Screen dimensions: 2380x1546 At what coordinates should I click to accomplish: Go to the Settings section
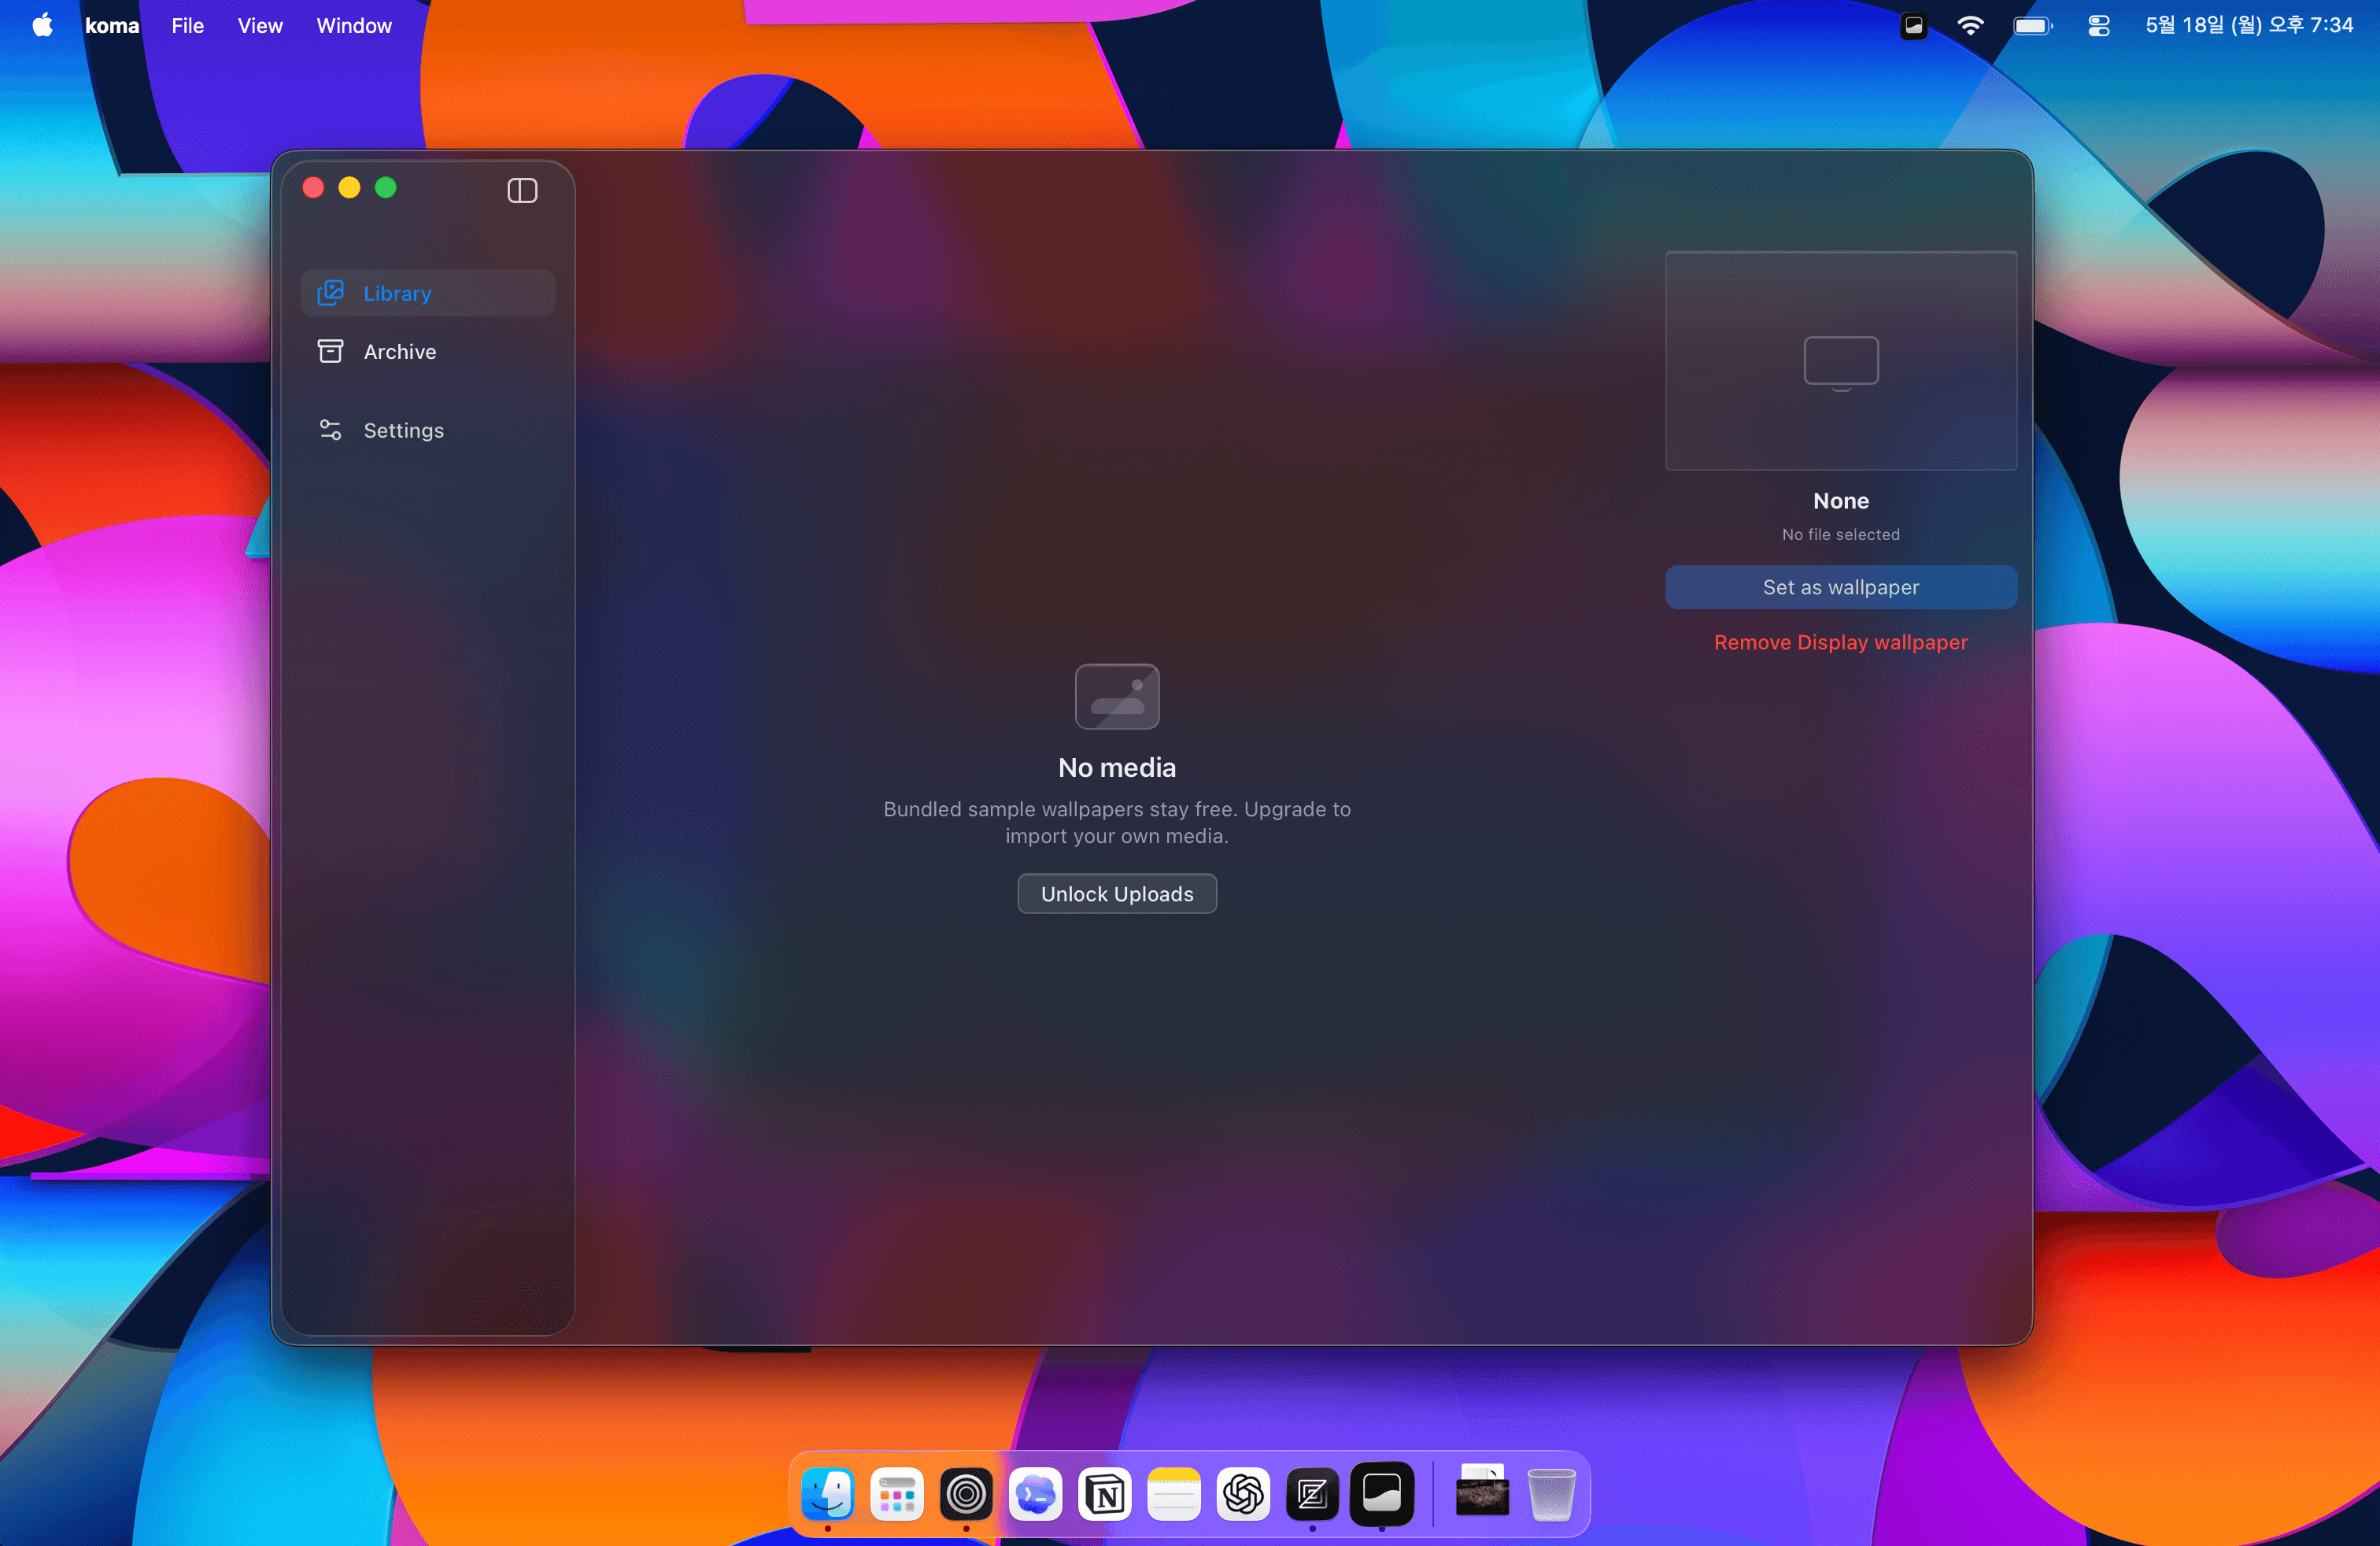click(428, 430)
